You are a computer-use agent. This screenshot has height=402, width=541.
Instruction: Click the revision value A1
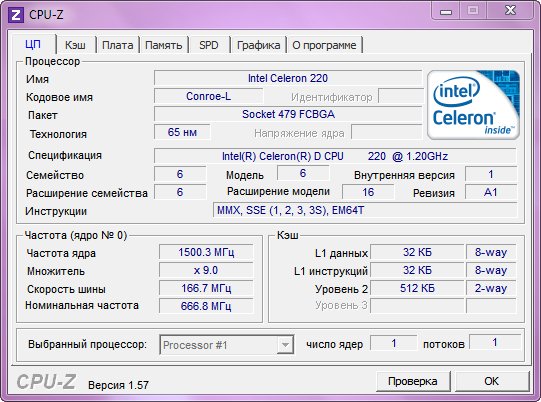491,192
